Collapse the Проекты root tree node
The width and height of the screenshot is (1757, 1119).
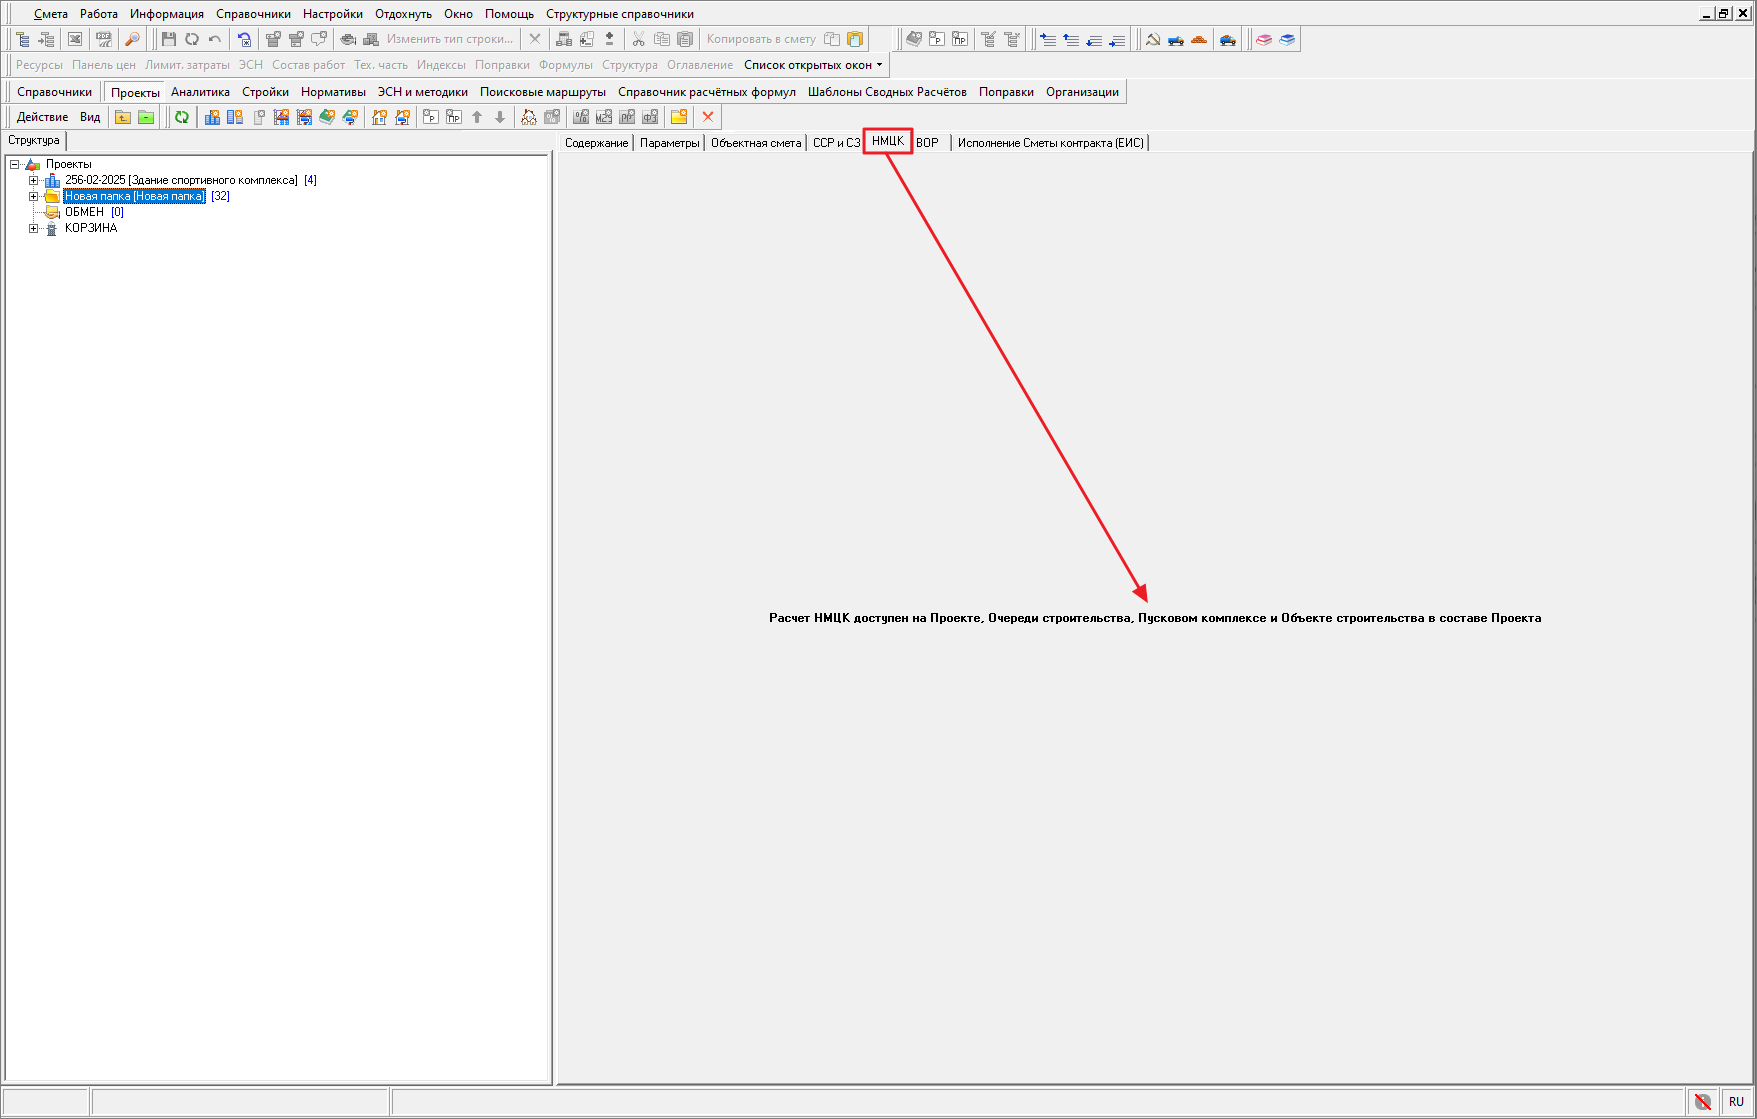pos(15,164)
